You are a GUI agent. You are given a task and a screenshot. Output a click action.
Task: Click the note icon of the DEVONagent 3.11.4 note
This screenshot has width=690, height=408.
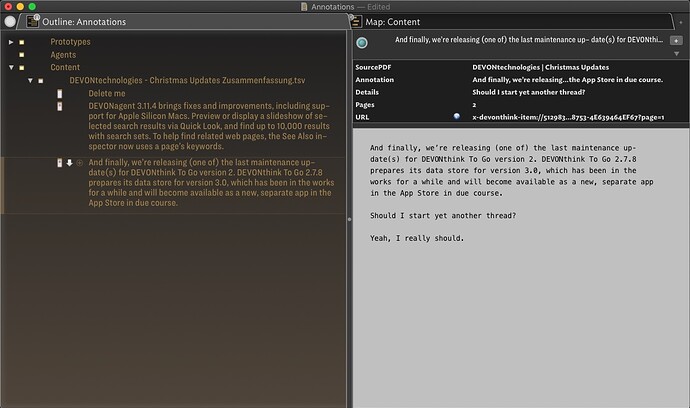(59, 106)
